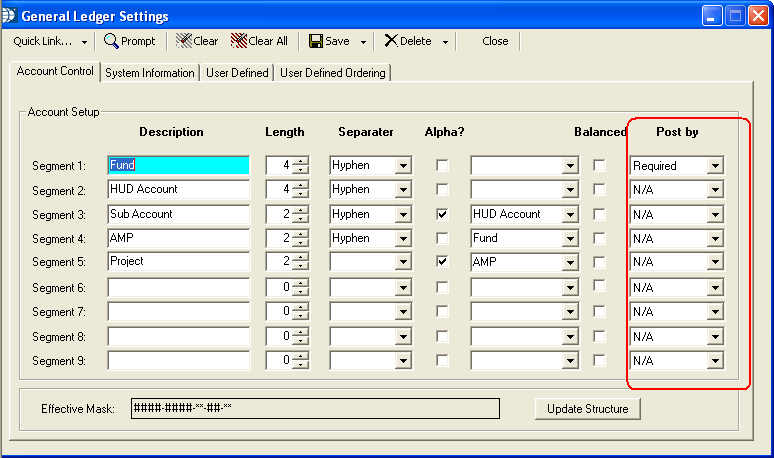Open the Quick Link dropdown
Screen dimensions: 774x458
tap(84, 42)
